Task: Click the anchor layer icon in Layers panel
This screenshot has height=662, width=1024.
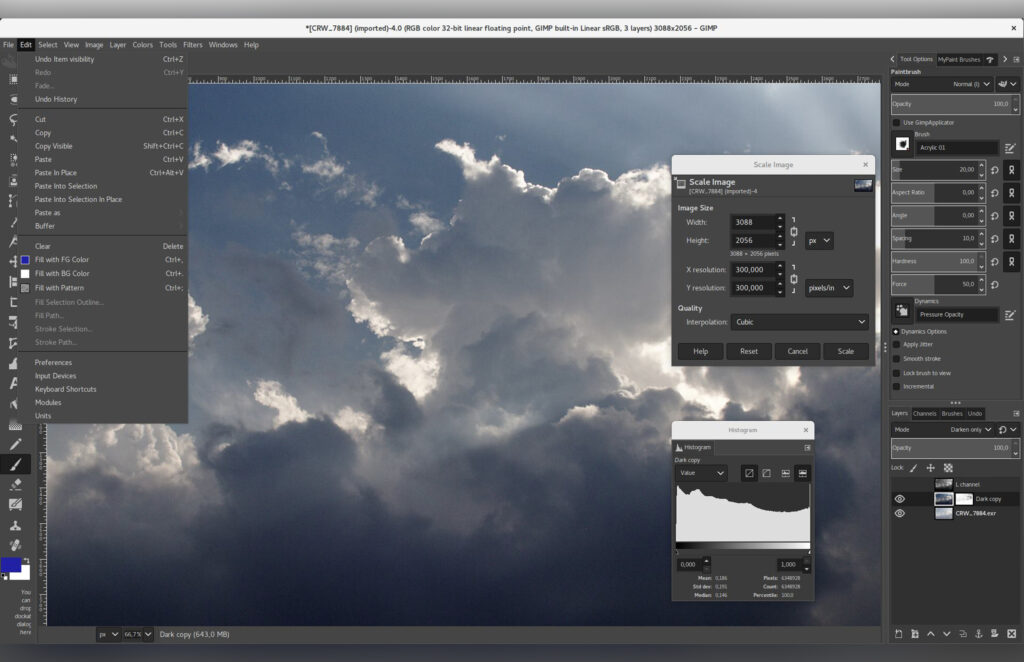Action: [978, 634]
